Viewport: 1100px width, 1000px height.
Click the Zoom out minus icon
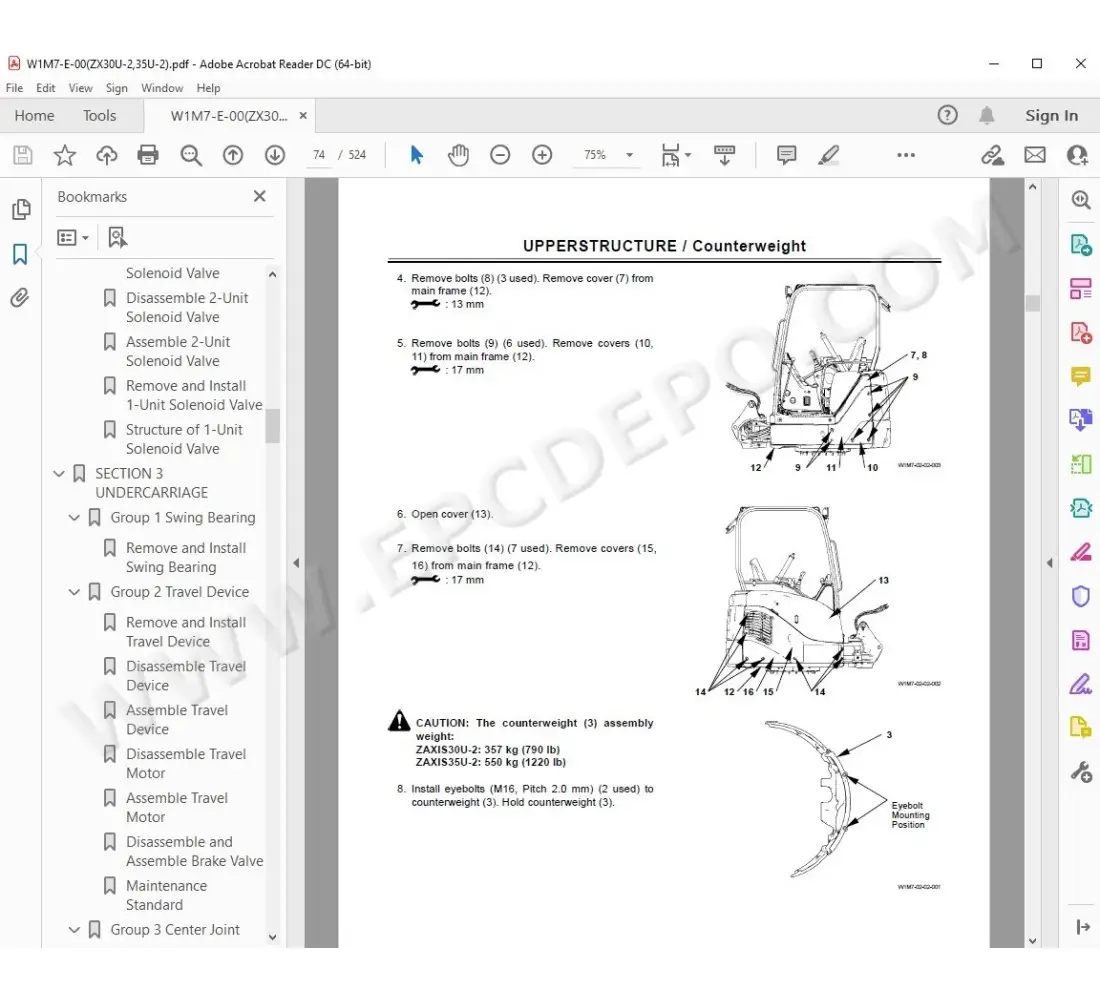click(x=500, y=155)
